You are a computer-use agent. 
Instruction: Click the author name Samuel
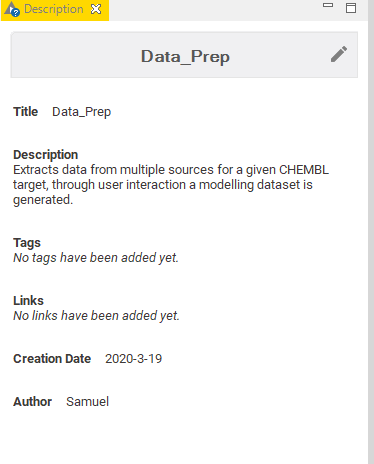[88, 402]
